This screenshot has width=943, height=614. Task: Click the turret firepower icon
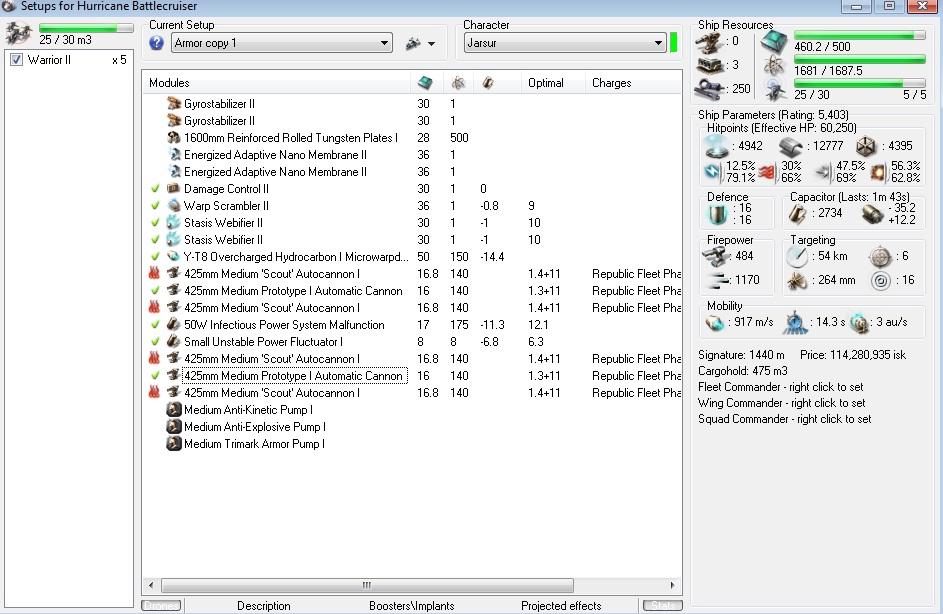(x=718, y=257)
